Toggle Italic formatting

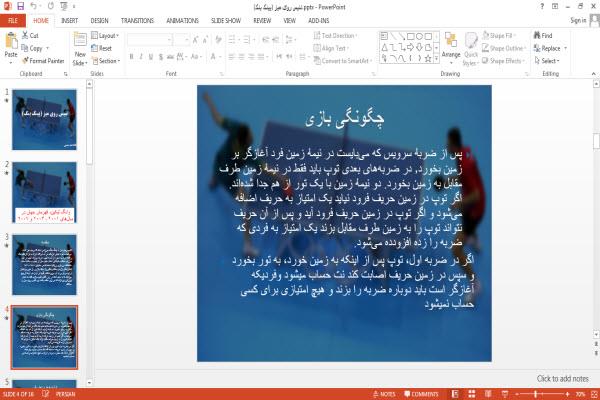coord(141,57)
